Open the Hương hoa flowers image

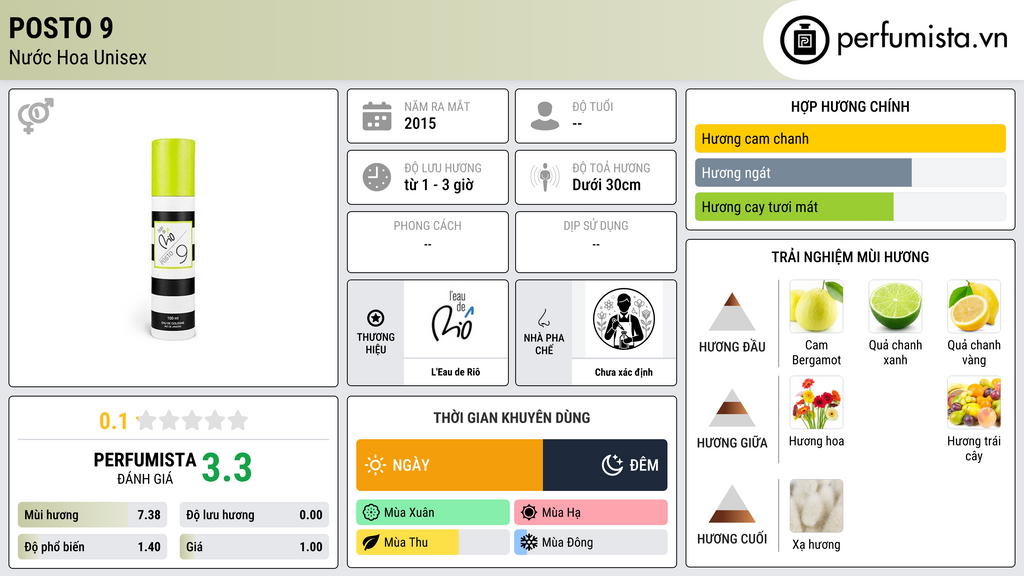816,402
